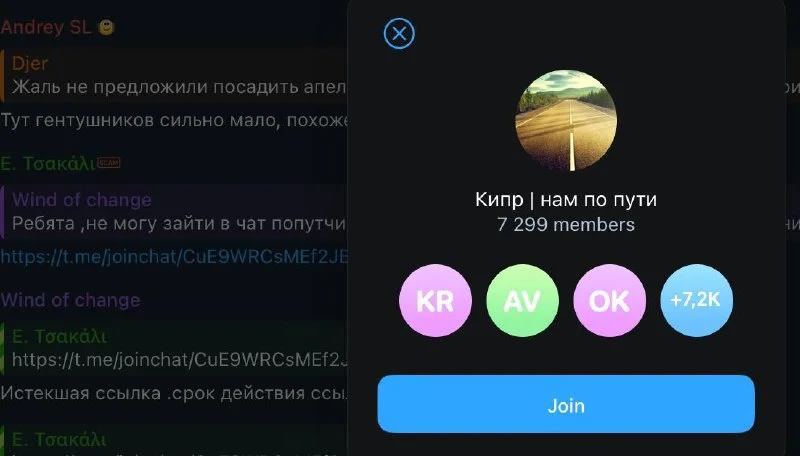The width and height of the screenshot is (800, 456).
Task: Select the AV member avatar
Action: (x=522, y=300)
